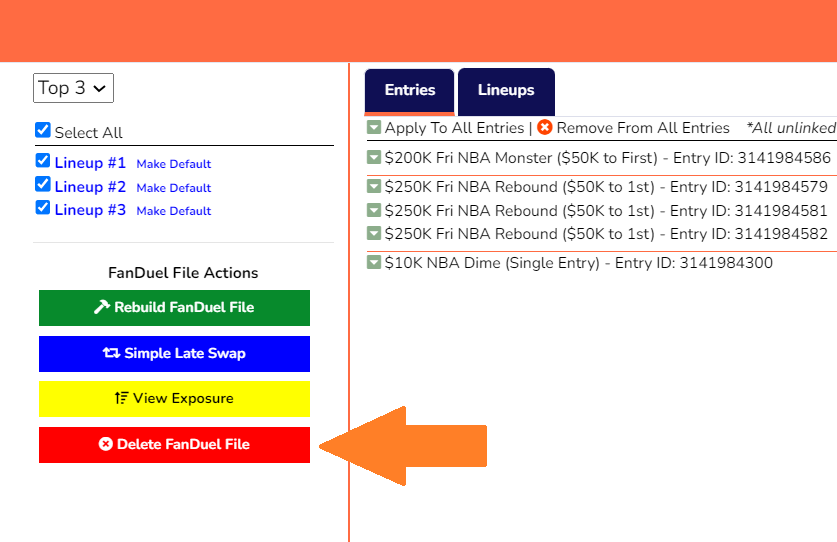The width and height of the screenshot is (837, 542).
Task: Click the red X Remove From All Entries icon
Action: coord(544,128)
